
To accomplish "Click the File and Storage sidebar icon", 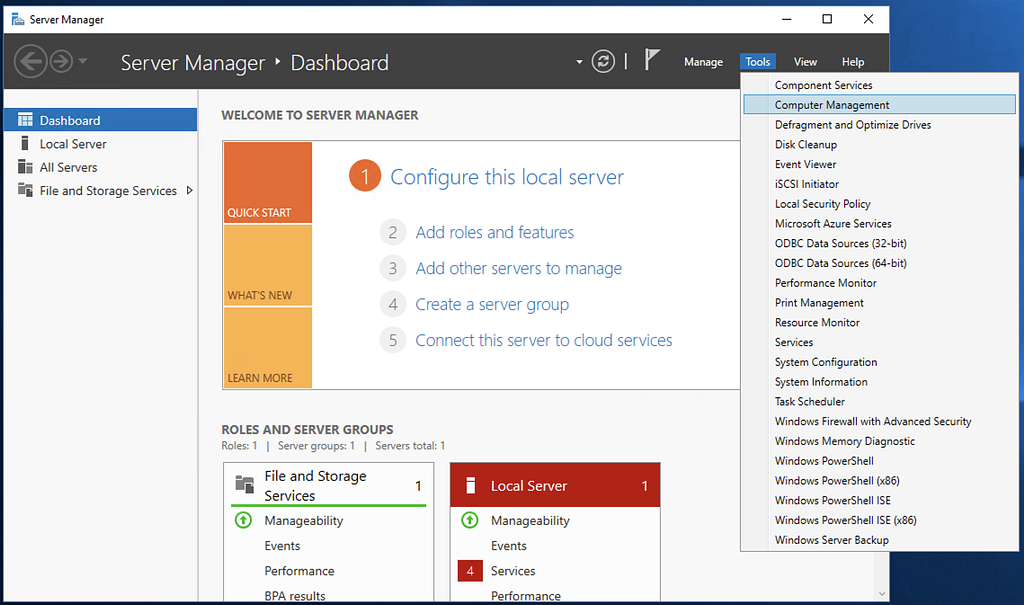I will (x=25, y=190).
